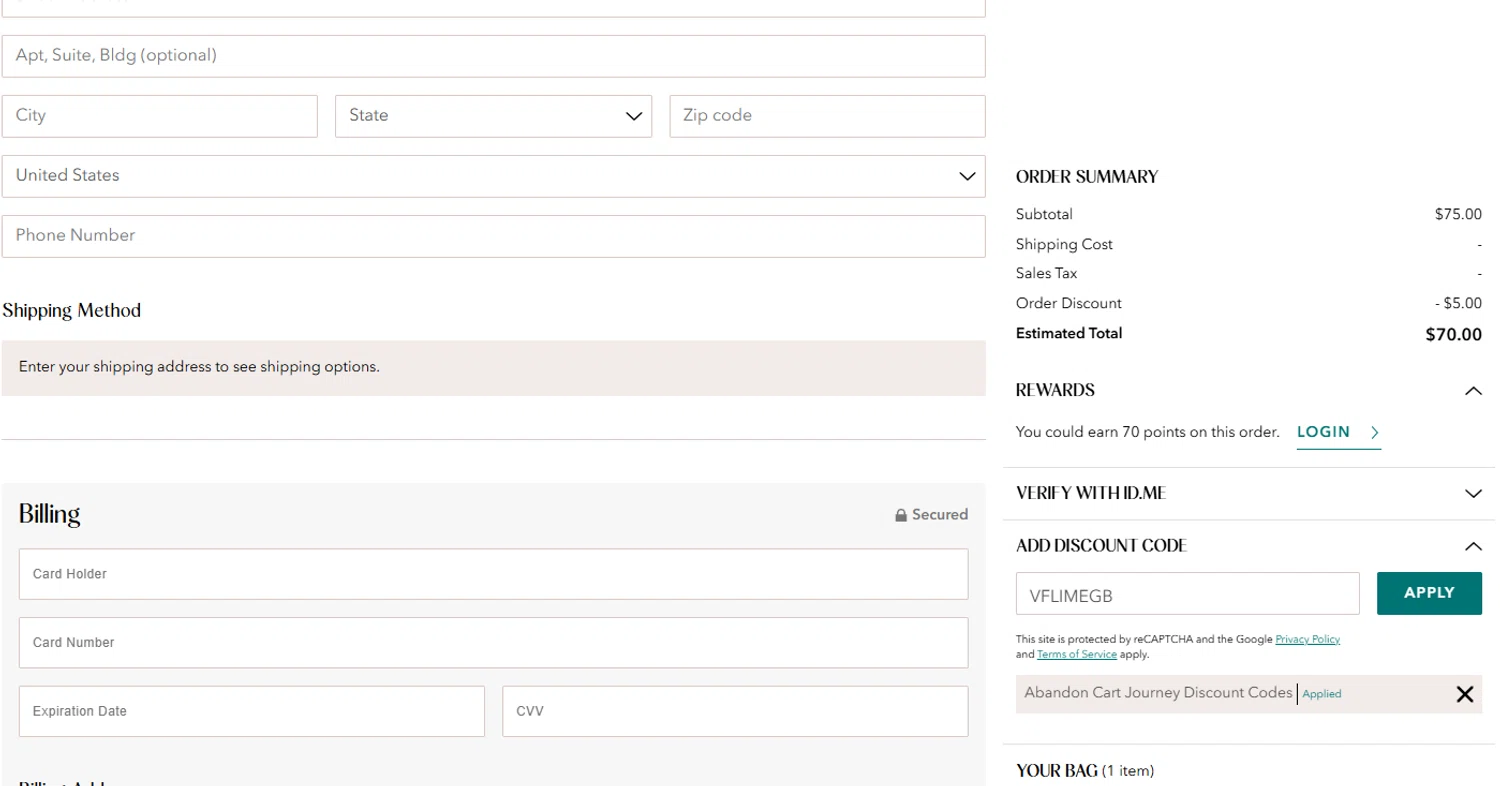
Task: Focus the Card Holder field
Action: [x=493, y=574]
